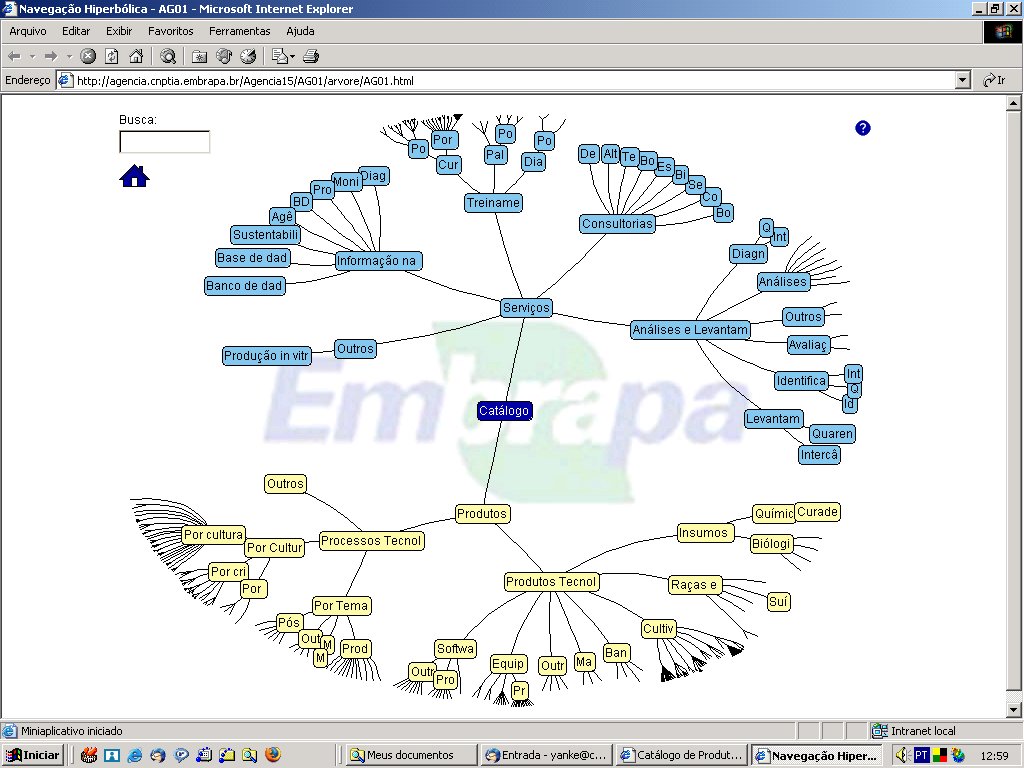Viewport: 1024px width, 768px height.
Task: Click the Iniciar start button
Action: coord(33,756)
